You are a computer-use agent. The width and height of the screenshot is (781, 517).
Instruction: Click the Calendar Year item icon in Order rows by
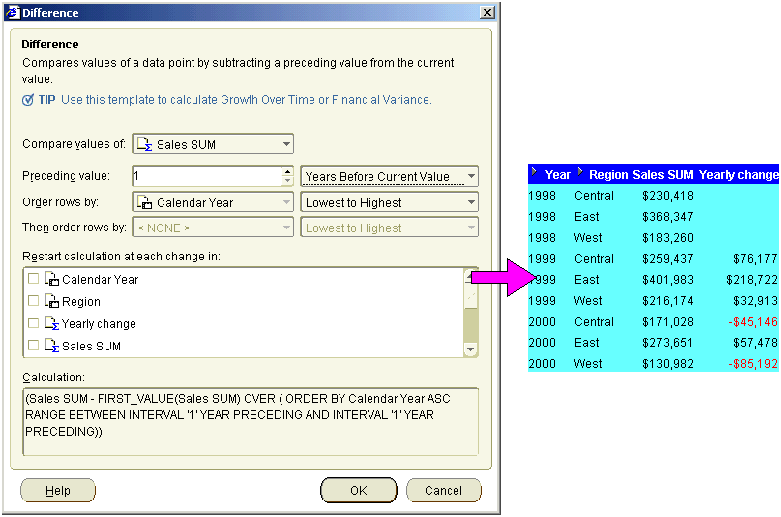click(x=144, y=202)
